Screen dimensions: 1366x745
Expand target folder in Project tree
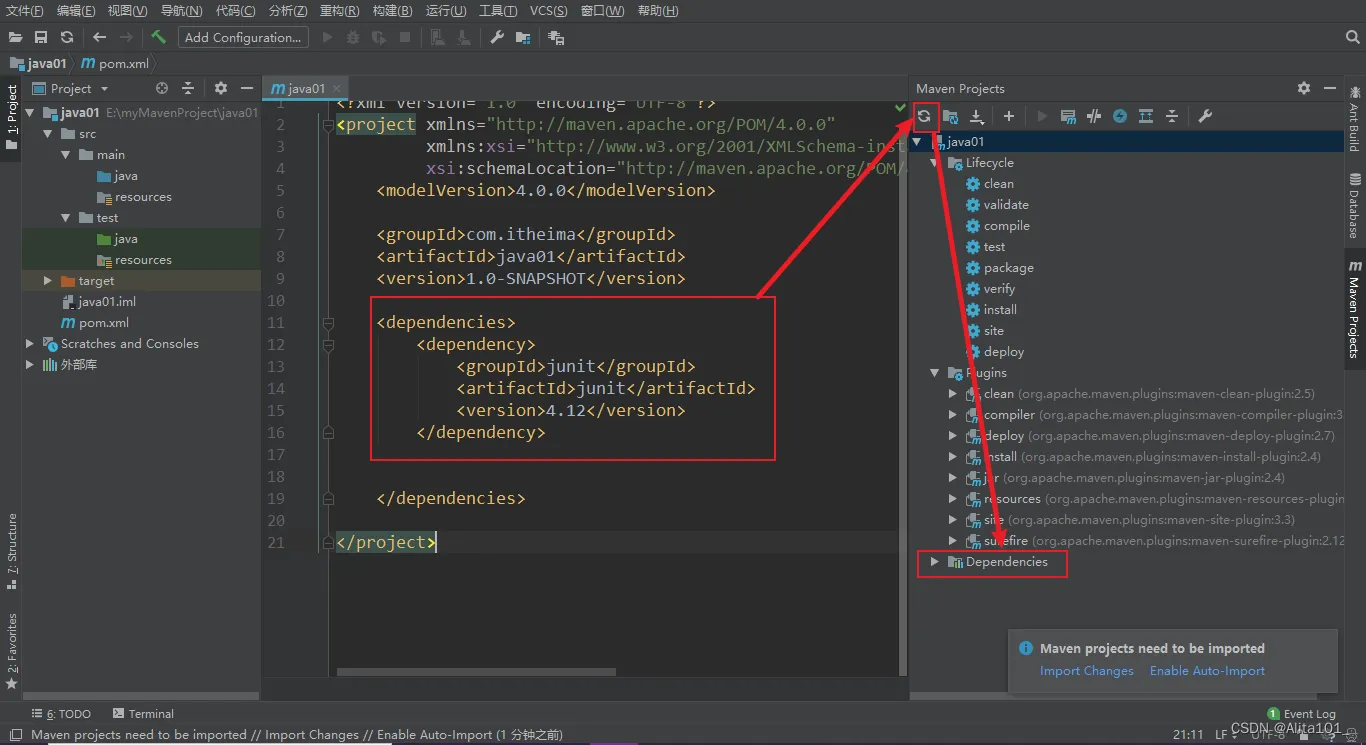coord(47,281)
